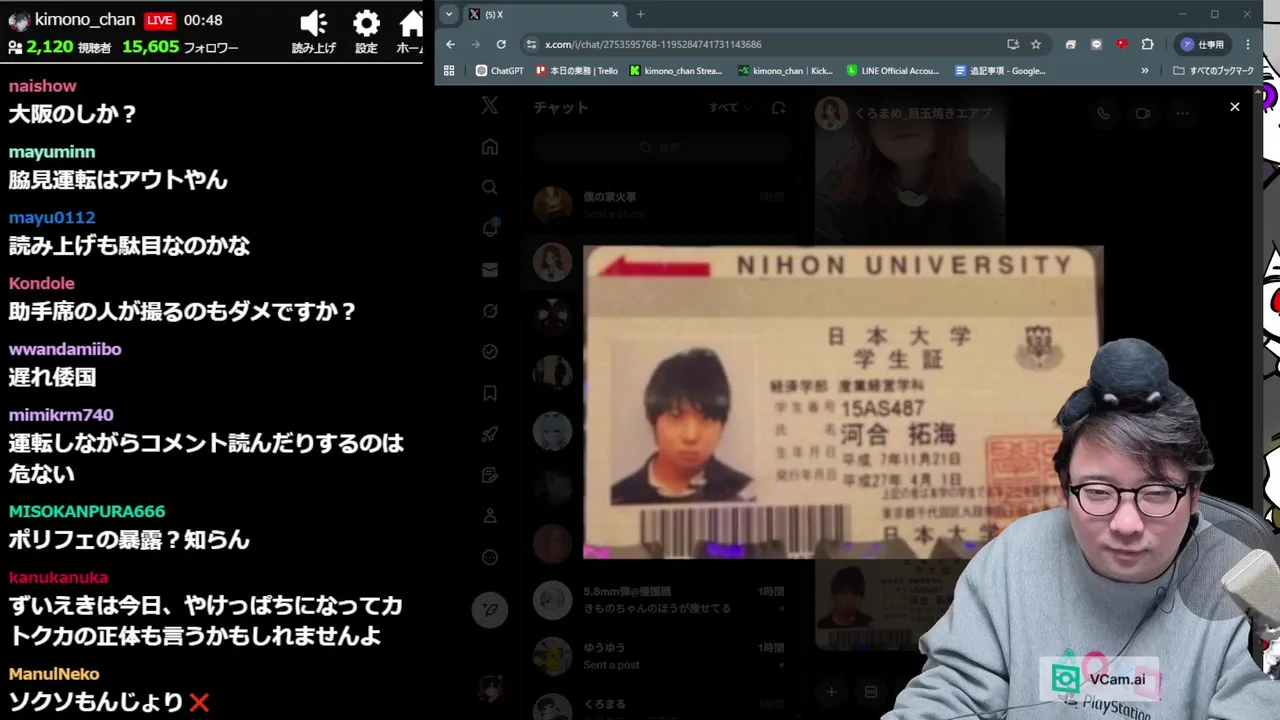Open X More circle icon
This screenshot has height=720, width=1280.
click(x=489, y=557)
